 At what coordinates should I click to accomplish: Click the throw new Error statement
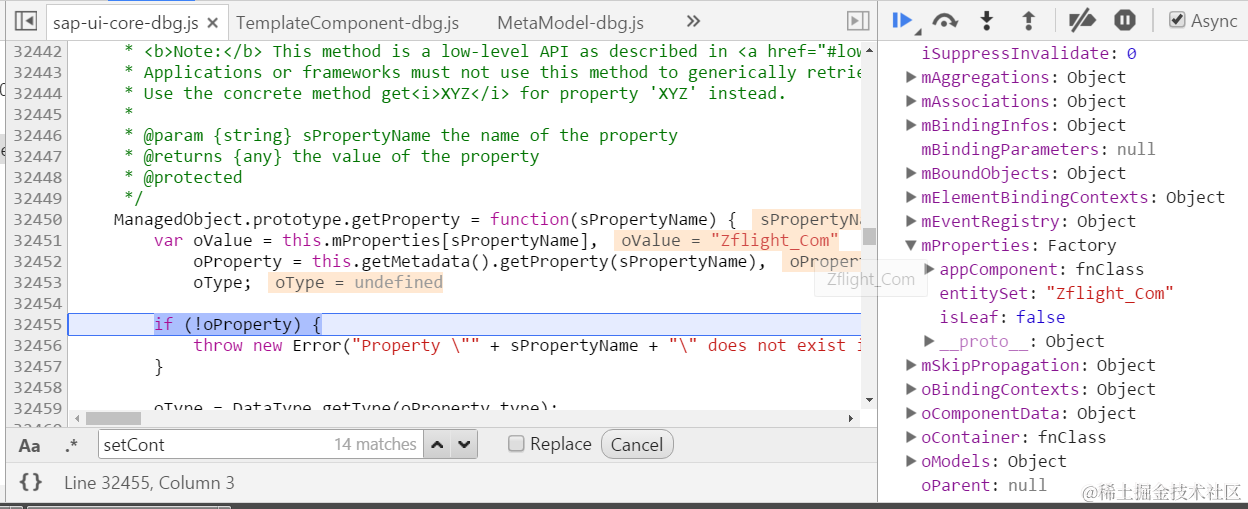point(527,345)
